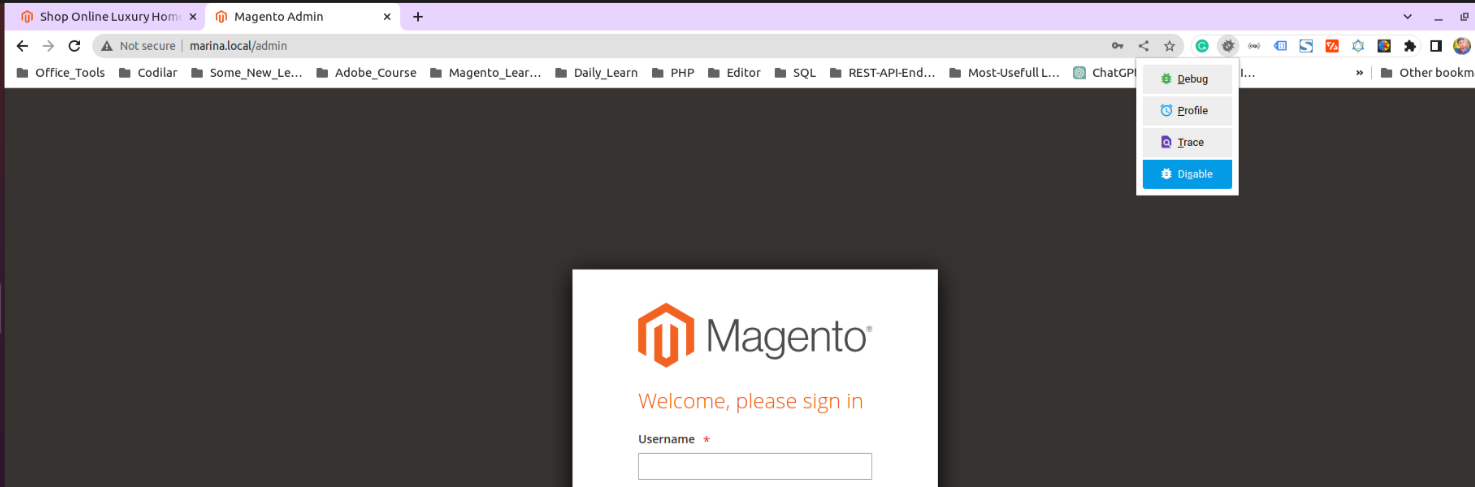Open the ChatGPT bookmark
Viewport: 1475px width, 487px height.
(x=1103, y=73)
